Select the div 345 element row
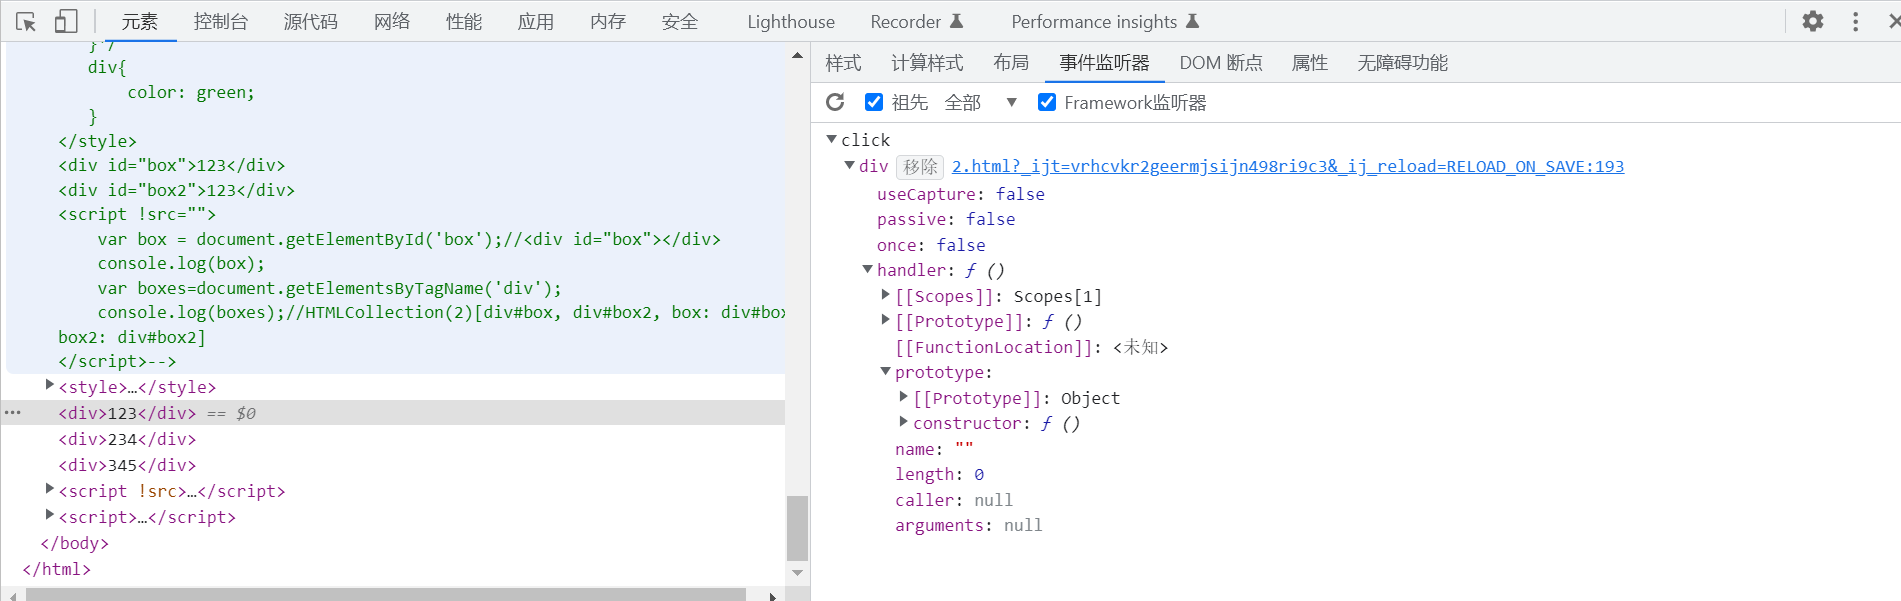1901x601 pixels. click(x=127, y=465)
